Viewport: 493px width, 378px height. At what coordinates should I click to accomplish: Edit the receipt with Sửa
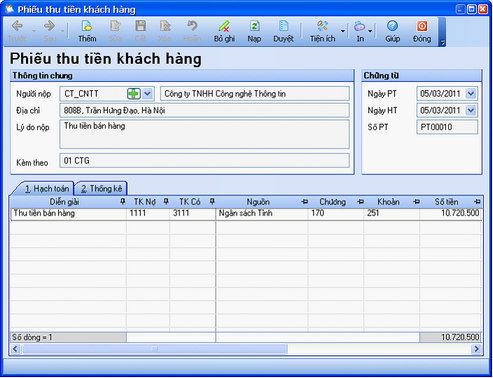point(115,31)
